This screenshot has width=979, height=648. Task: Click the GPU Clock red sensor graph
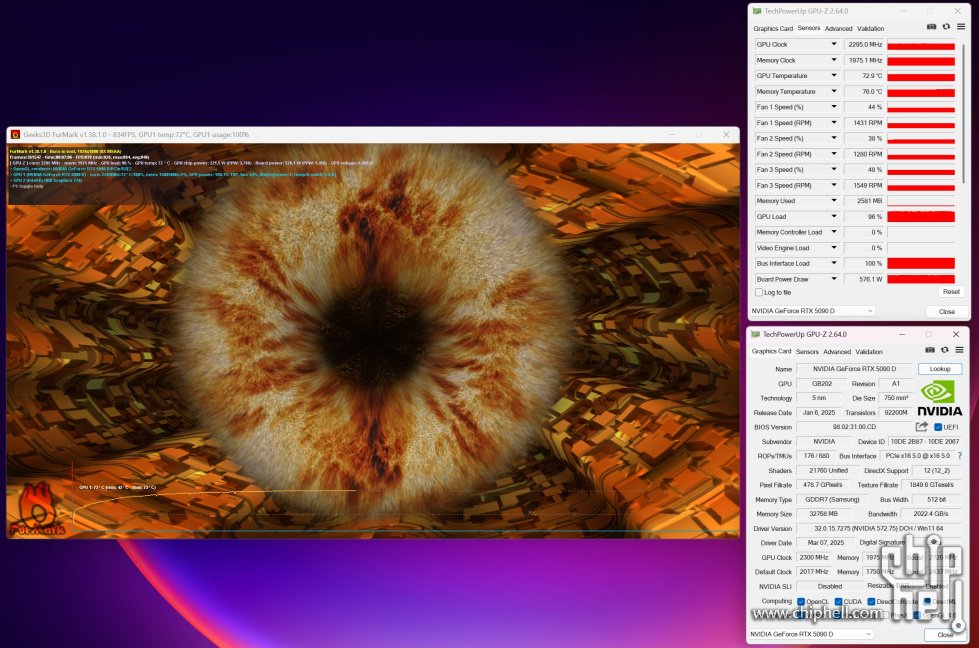click(x=921, y=45)
